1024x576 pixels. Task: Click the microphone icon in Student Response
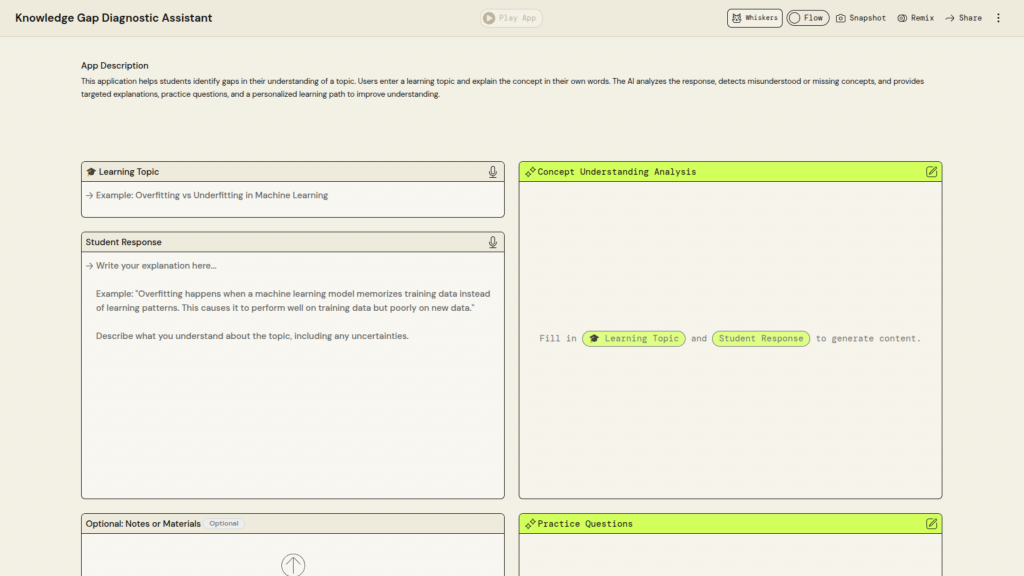(x=492, y=242)
